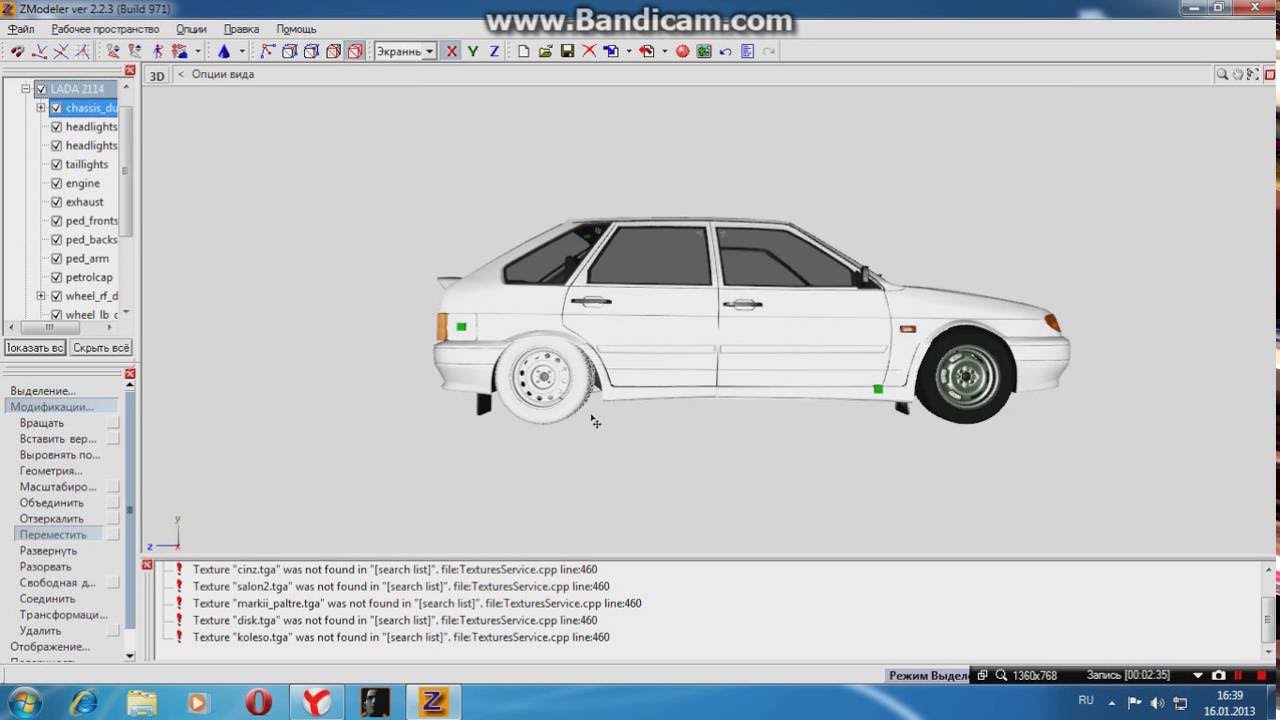Close the commands panel with red X

coord(130,374)
